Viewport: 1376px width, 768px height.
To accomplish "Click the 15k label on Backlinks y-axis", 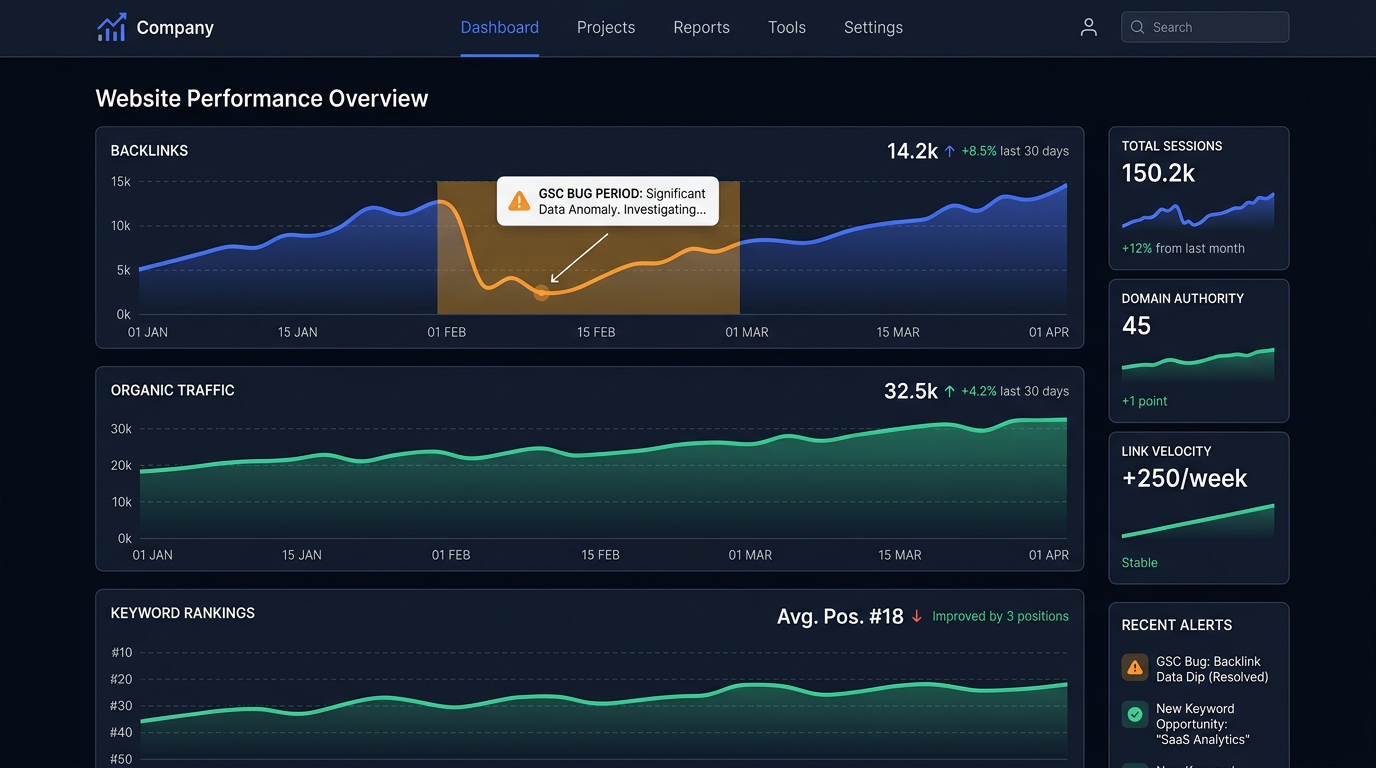I will coord(121,182).
